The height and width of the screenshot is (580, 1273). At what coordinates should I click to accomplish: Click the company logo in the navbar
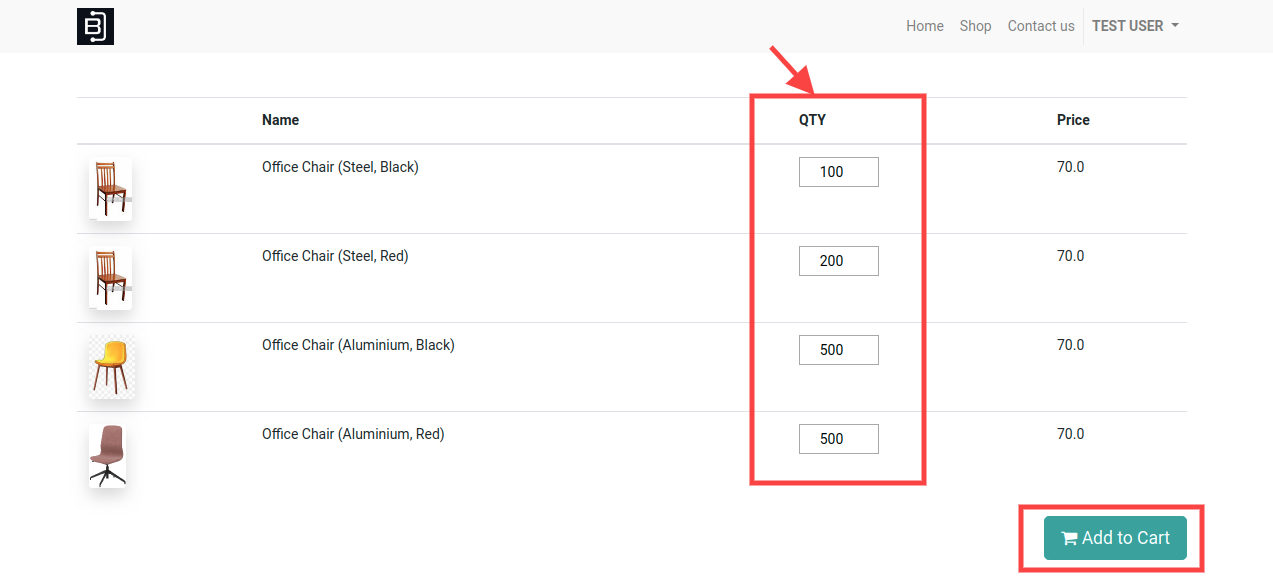[95, 26]
